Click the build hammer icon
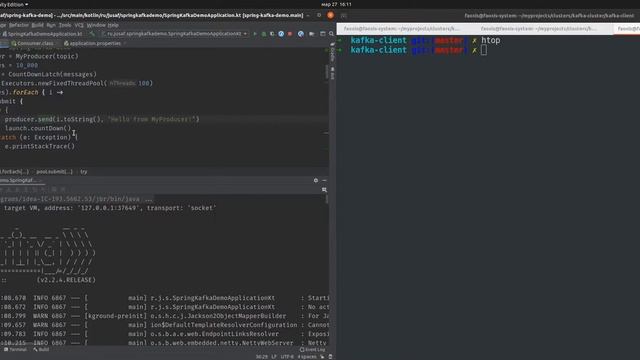Screen dimensions: 640x360 point(92,34)
